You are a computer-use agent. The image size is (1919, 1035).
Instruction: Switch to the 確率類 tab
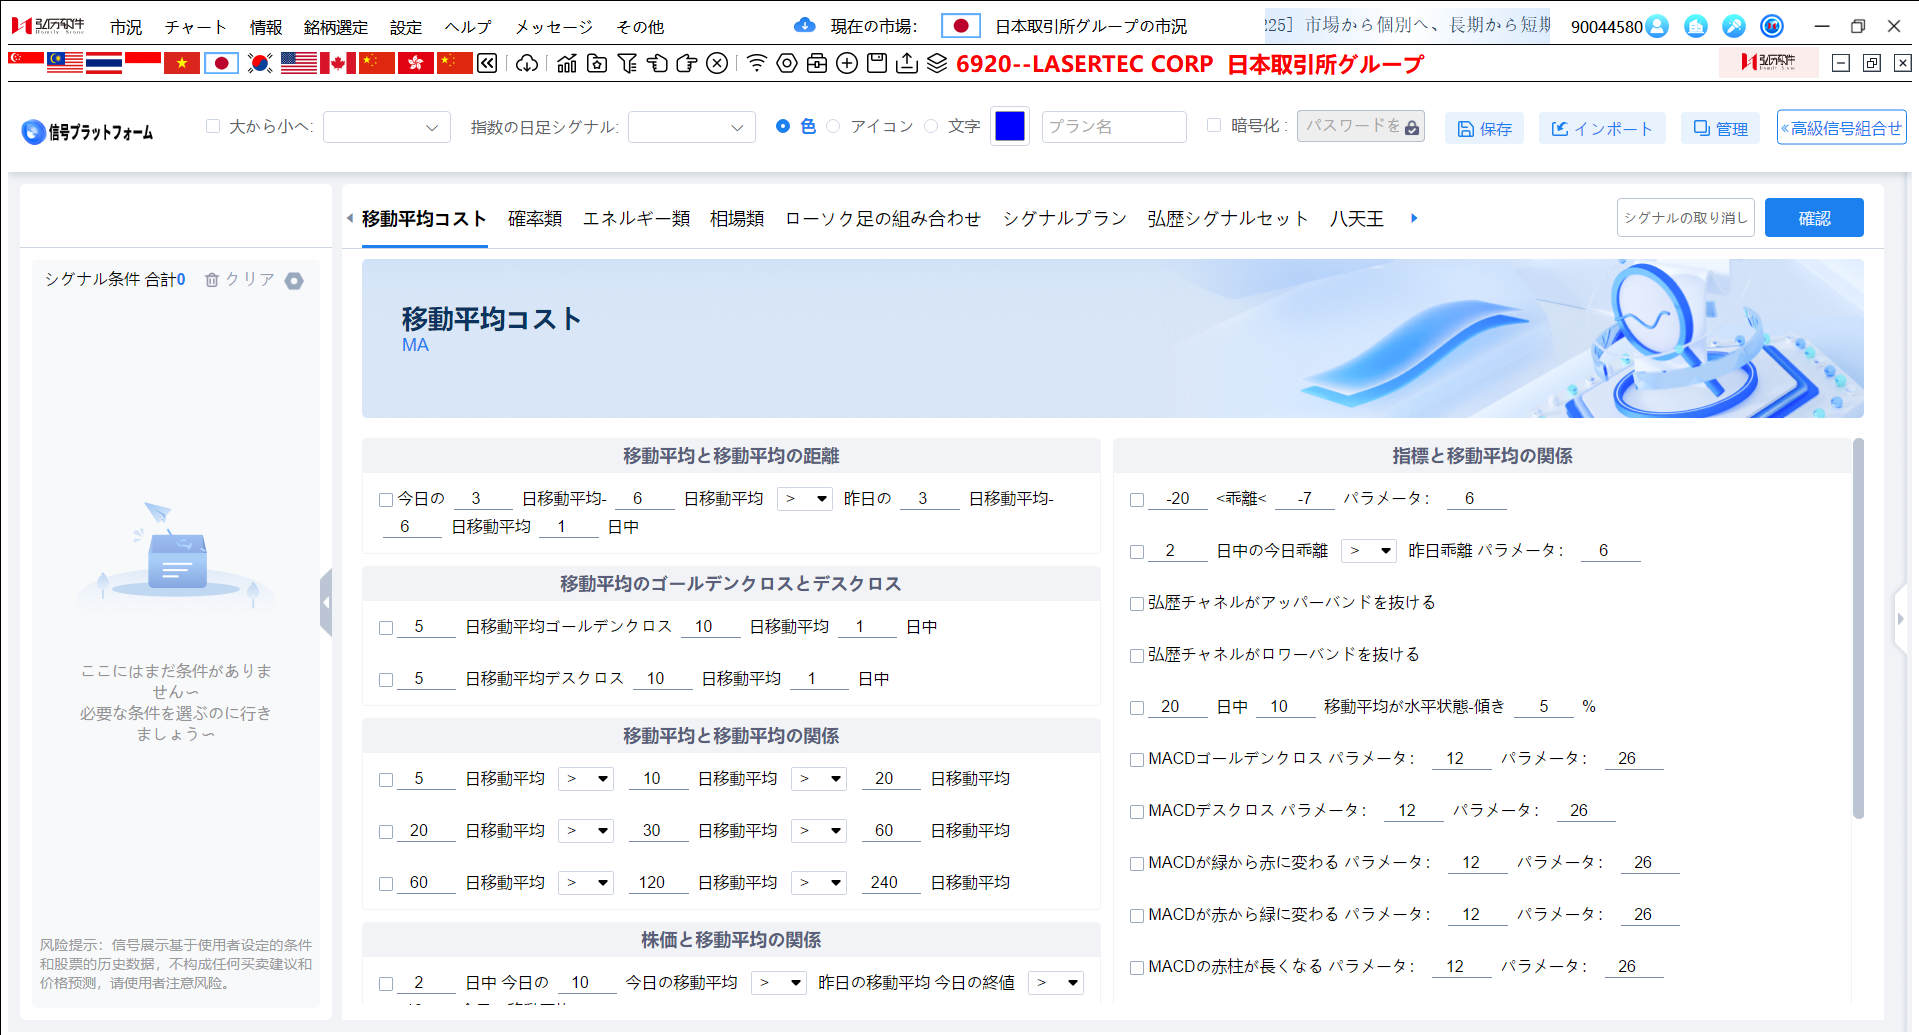(535, 218)
